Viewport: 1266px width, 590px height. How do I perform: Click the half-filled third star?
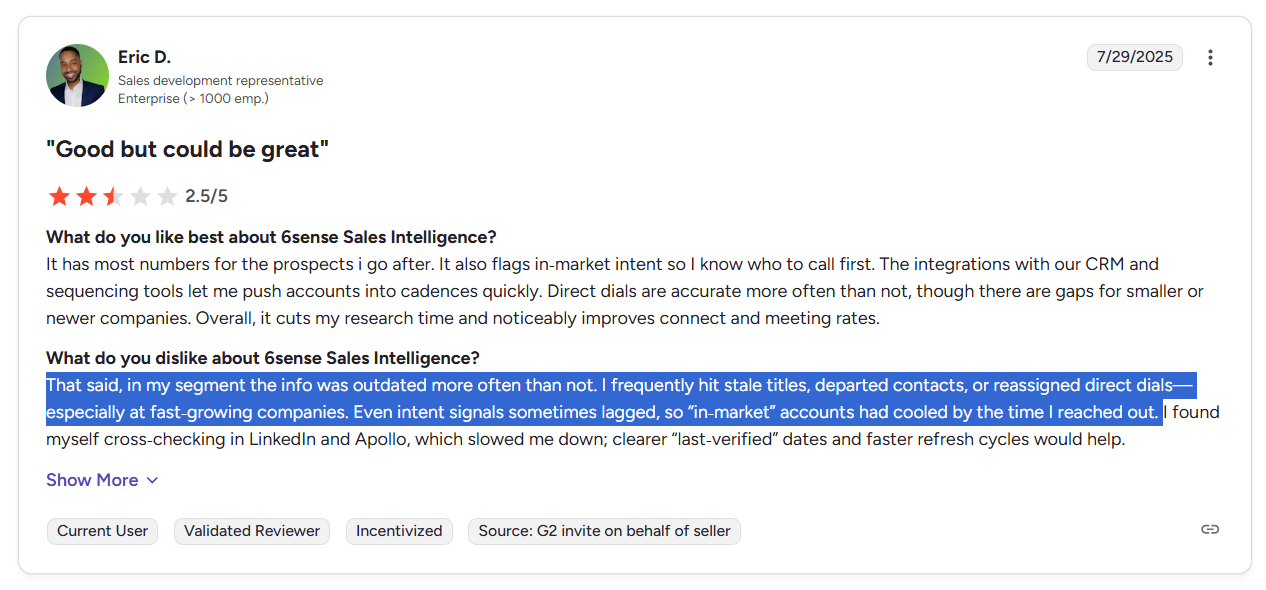tap(113, 196)
